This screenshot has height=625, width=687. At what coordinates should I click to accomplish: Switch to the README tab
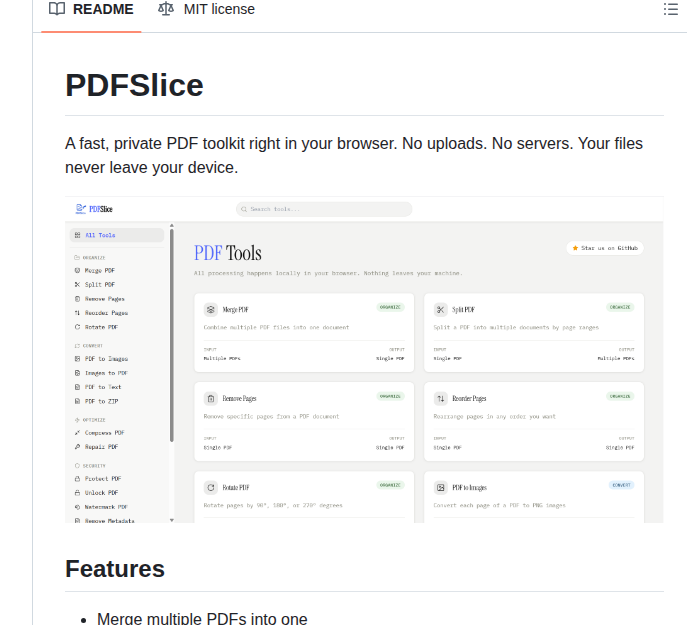click(91, 9)
